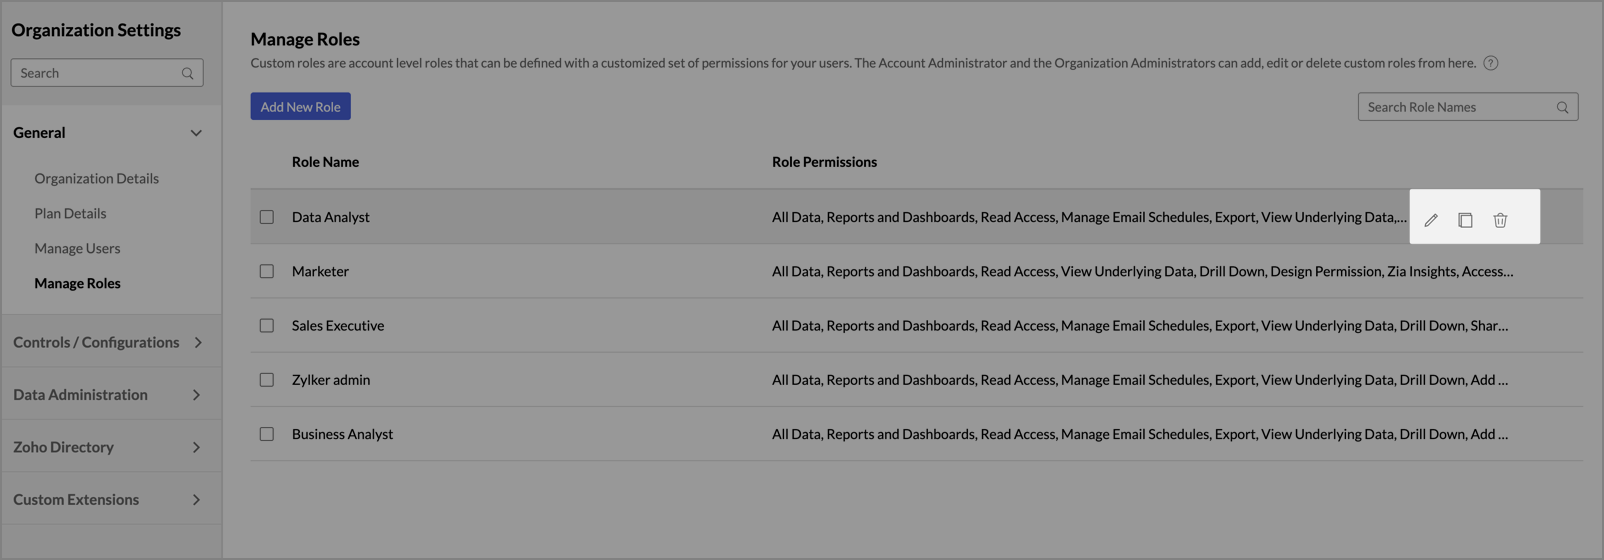This screenshot has height=560, width=1604.
Task: Select the Business Analyst checkbox
Action: click(267, 434)
